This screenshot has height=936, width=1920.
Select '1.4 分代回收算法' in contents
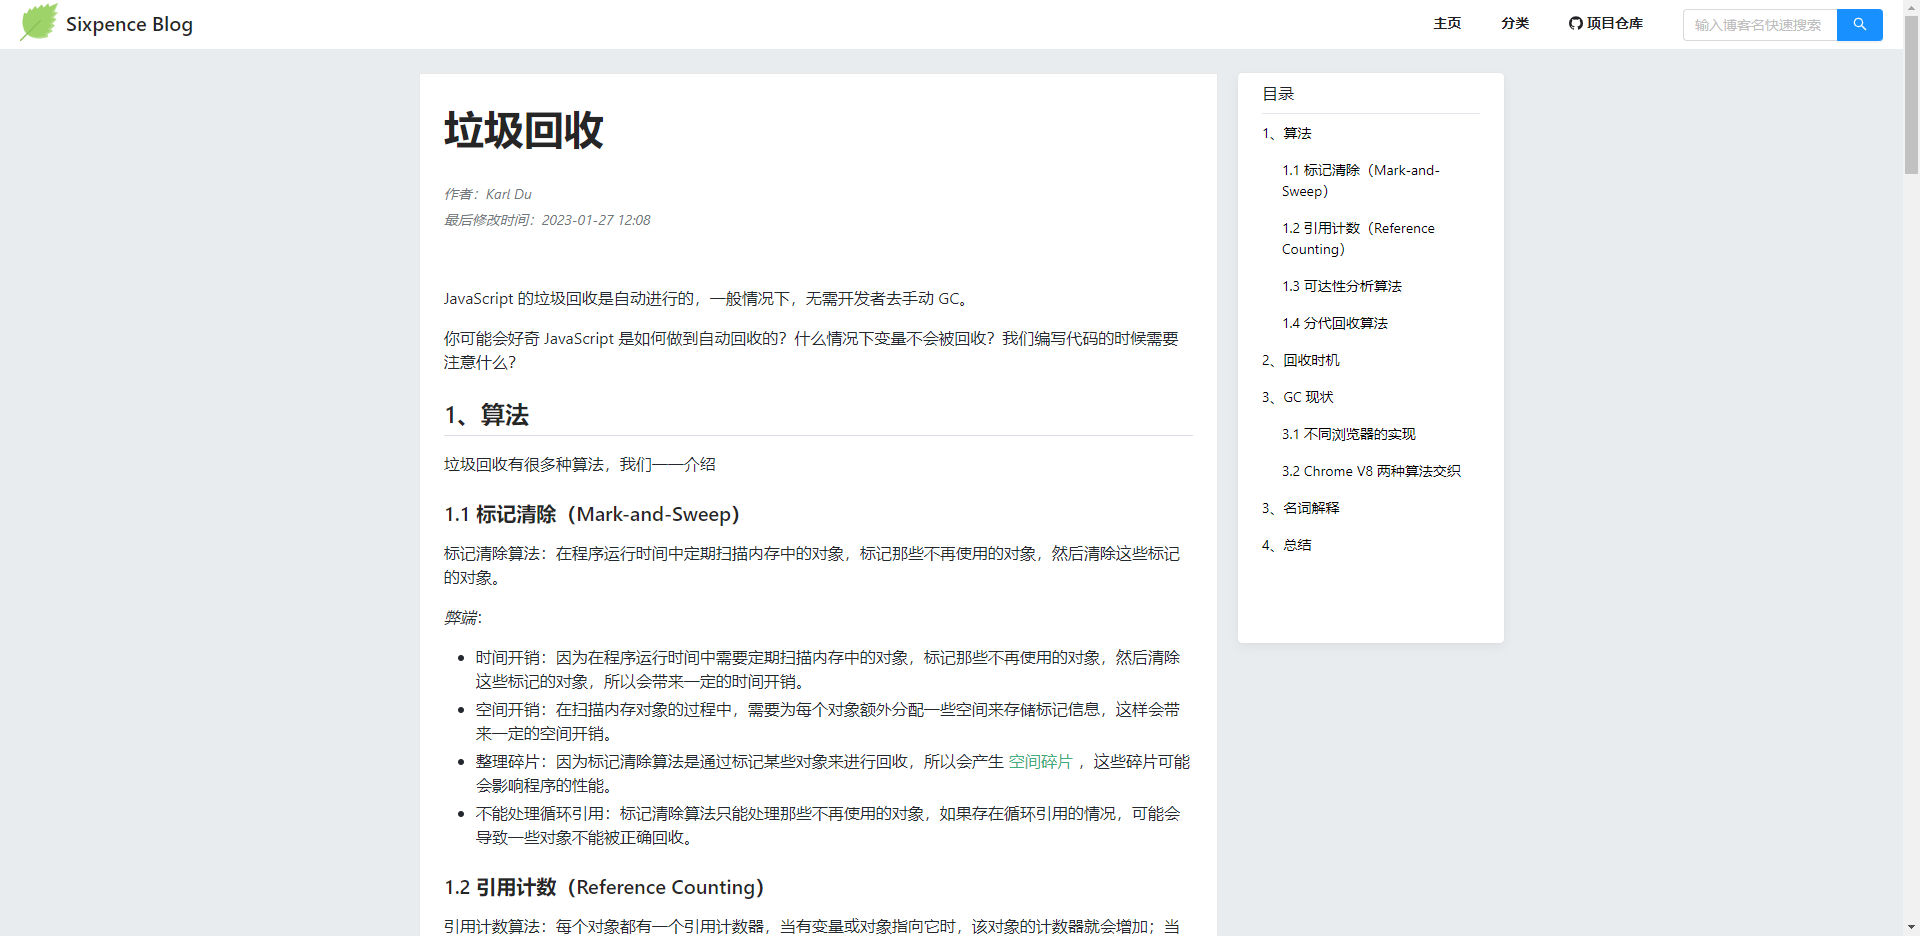coord(1335,323)
